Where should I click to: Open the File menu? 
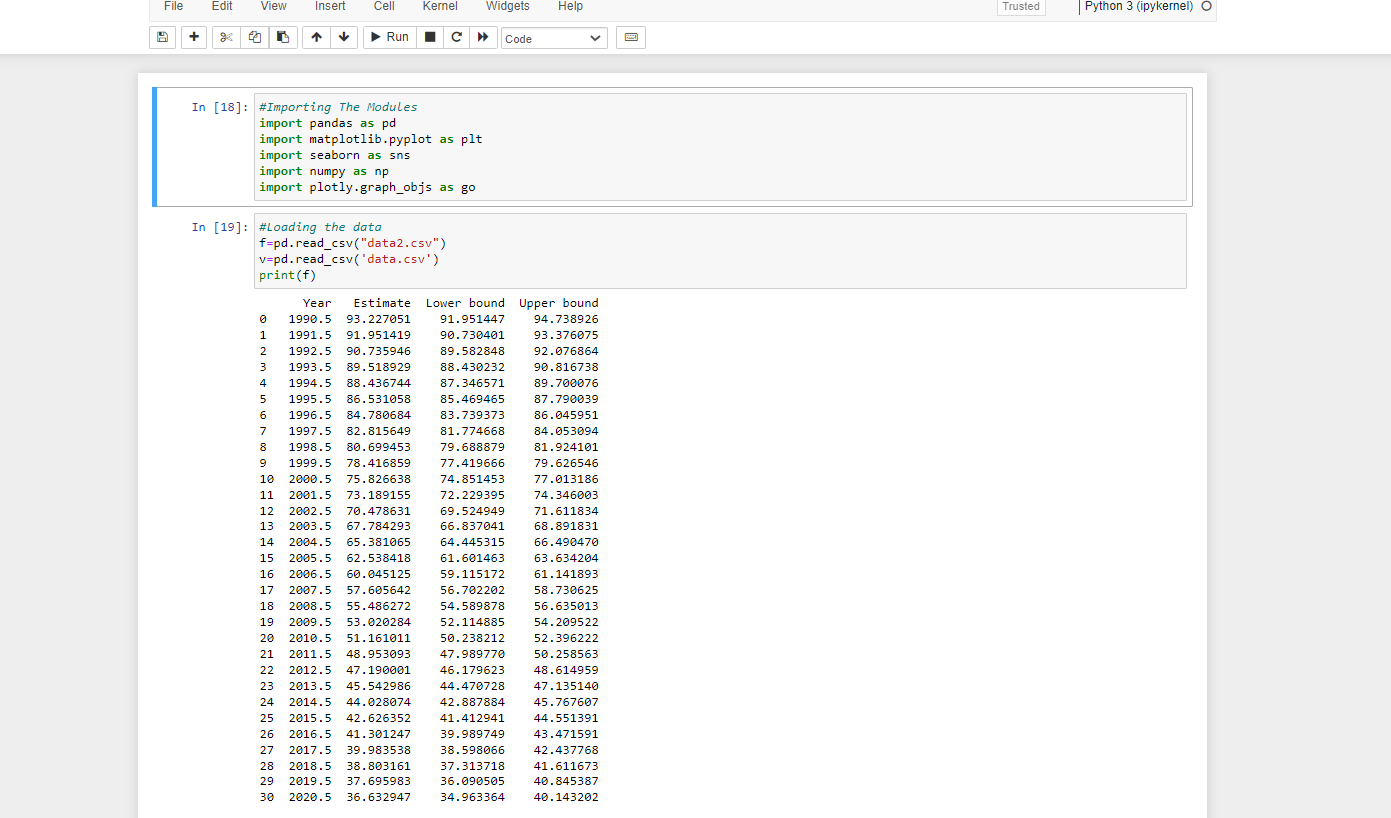tap(173, 6)
